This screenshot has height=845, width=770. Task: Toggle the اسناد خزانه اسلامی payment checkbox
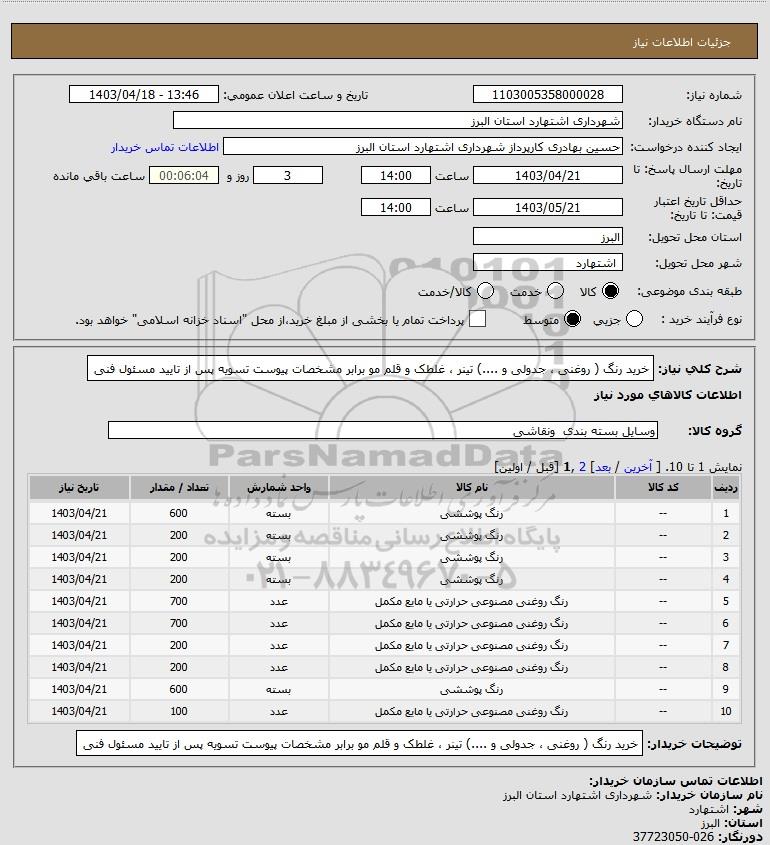pyautogui.click(x=477, y=319)
